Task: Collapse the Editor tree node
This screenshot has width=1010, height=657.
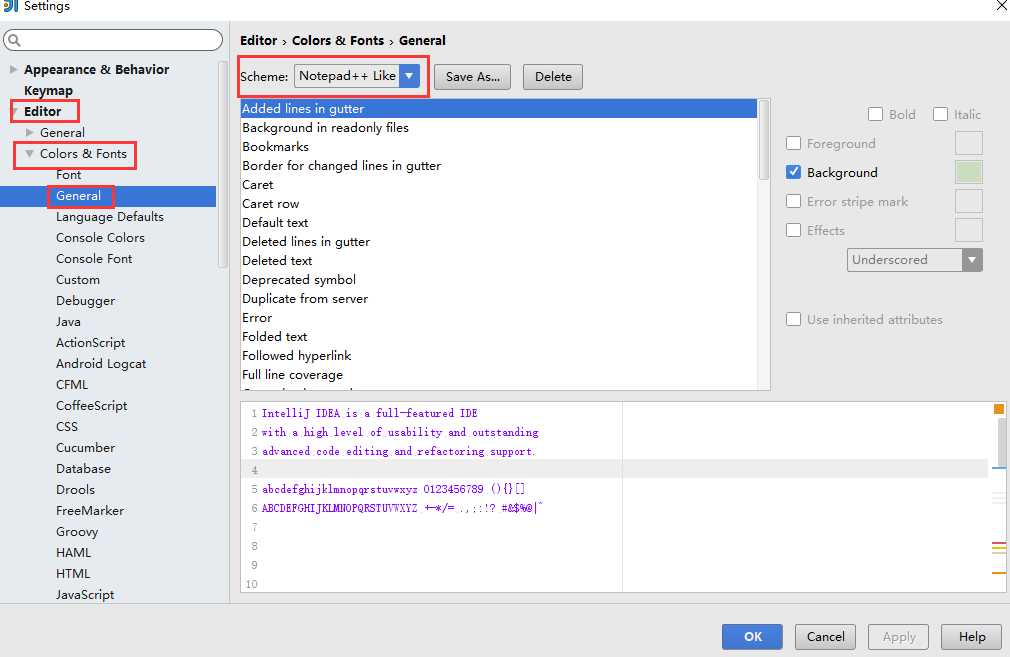Action: point(15,111)
